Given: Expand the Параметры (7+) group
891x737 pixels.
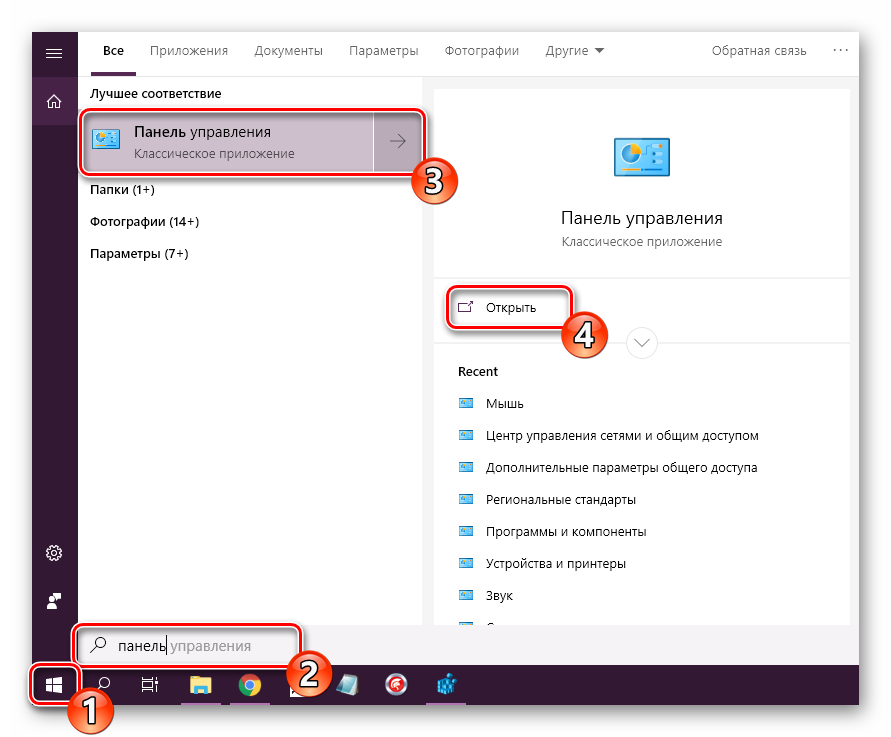Looking at the screenshot, I should (x=139, y=253).
